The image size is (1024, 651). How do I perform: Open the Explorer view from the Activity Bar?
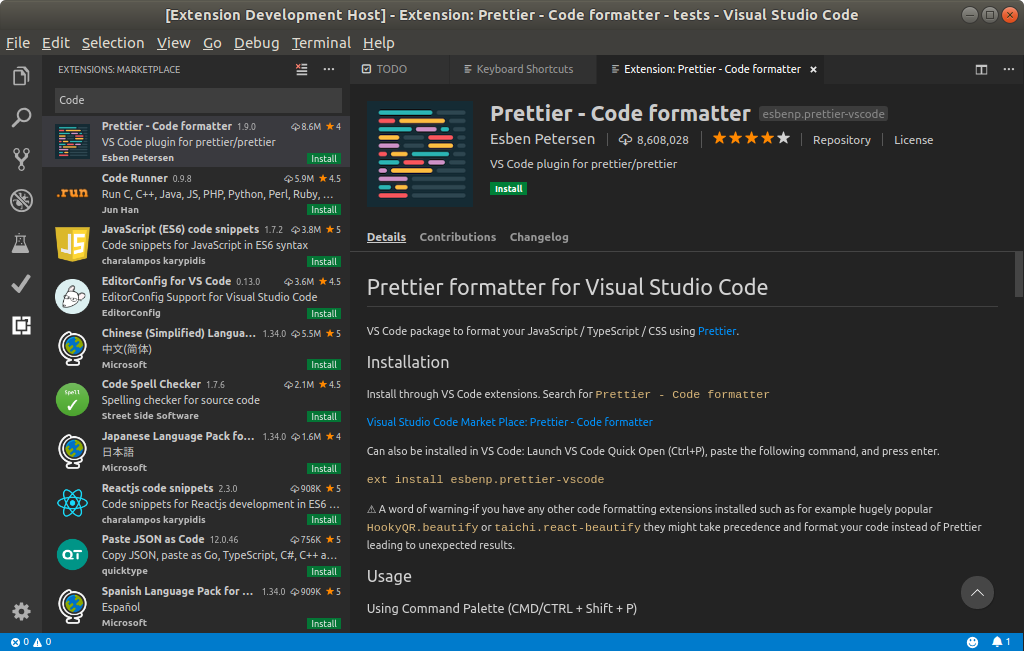[x=20, y=74]
